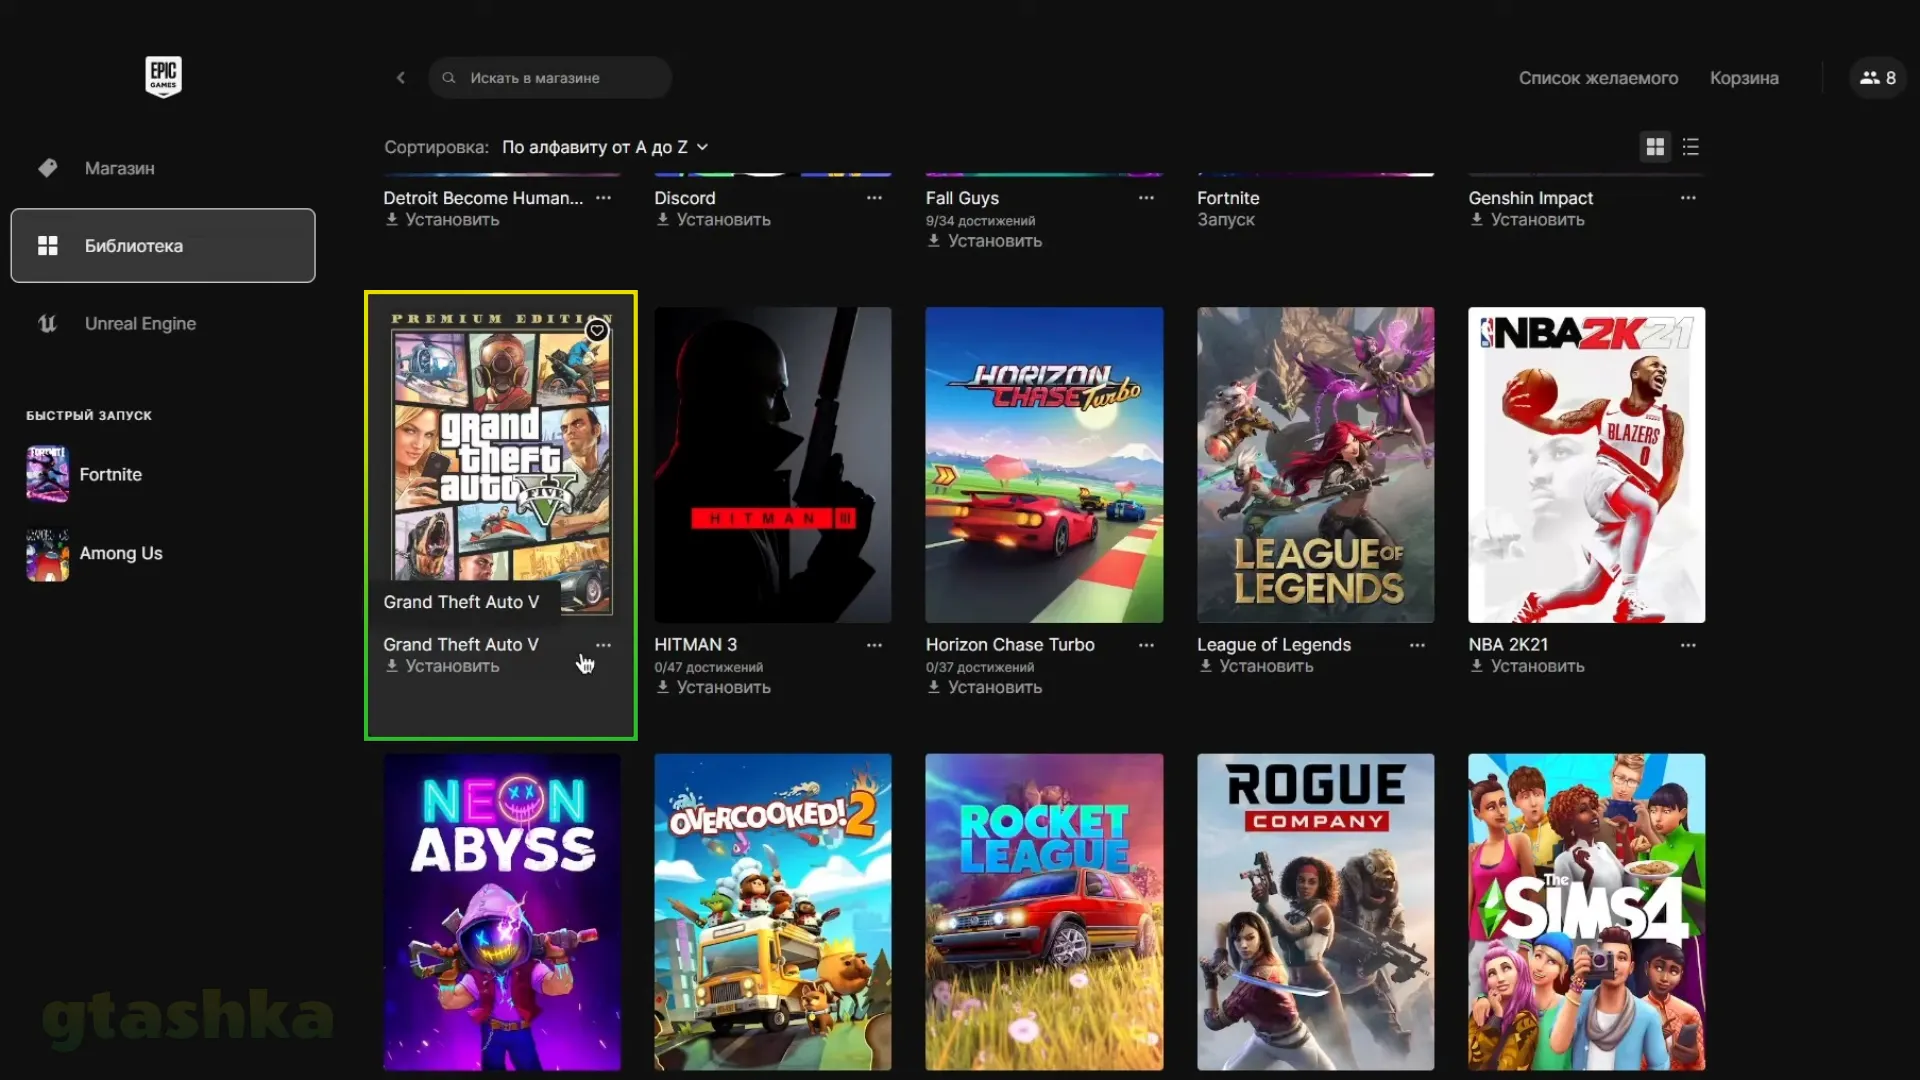1920x1080 pixels.
Task: Click Fall Guys achievements count 9/34
Action: pos(980,221)
